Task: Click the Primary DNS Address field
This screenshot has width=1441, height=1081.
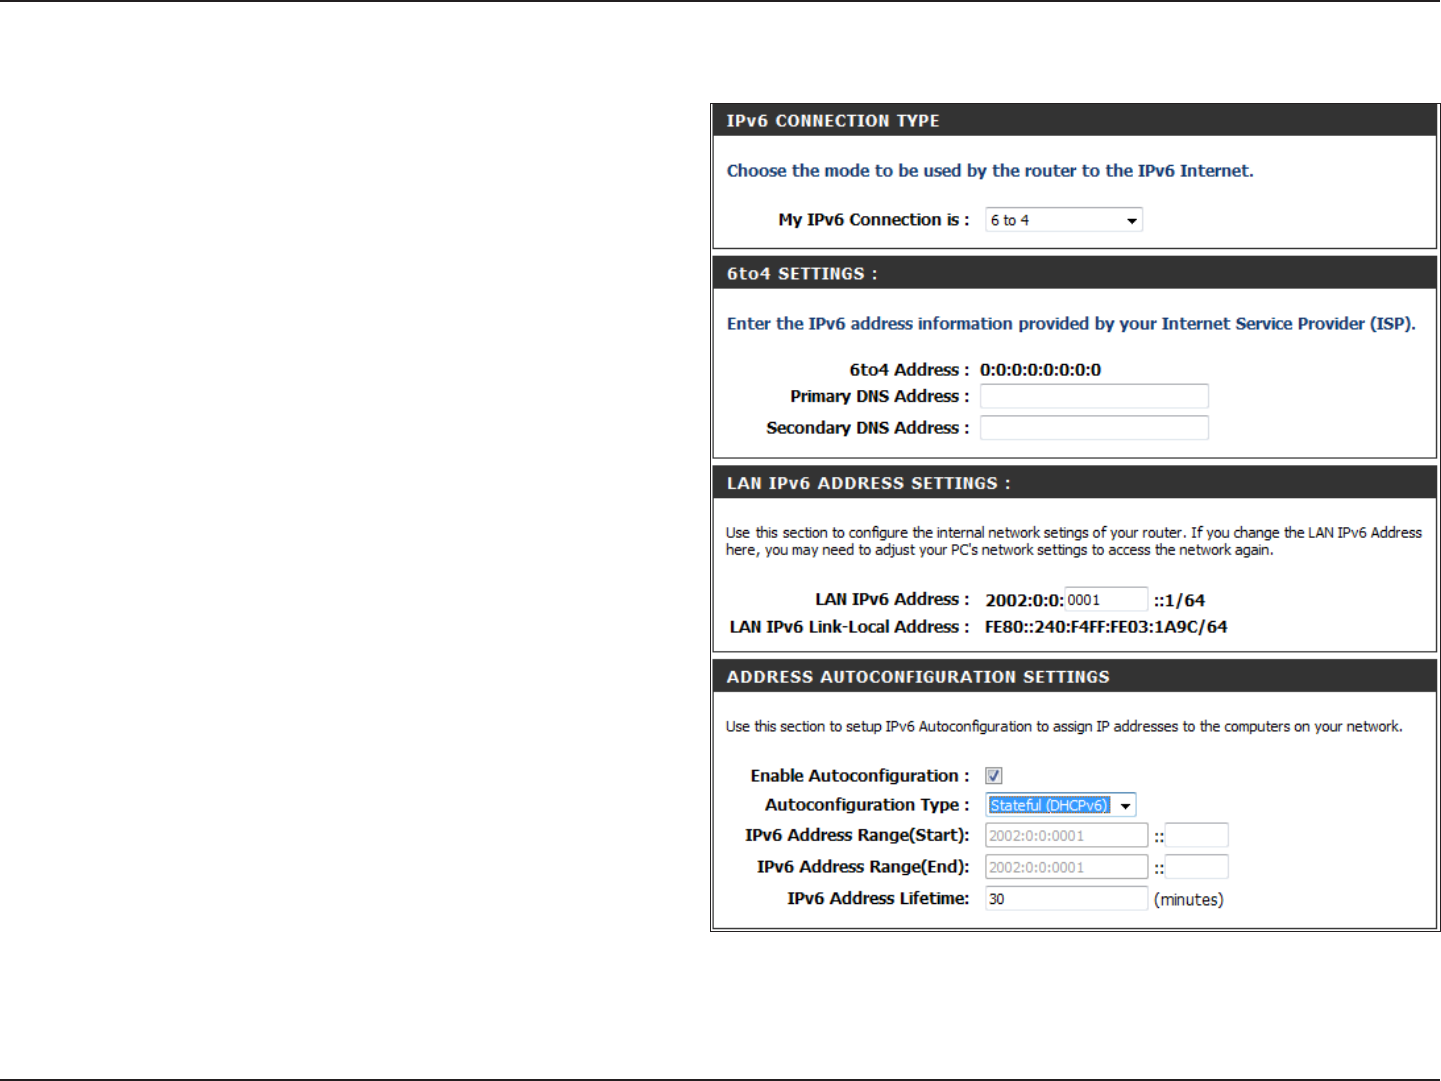Action: 1094,397
